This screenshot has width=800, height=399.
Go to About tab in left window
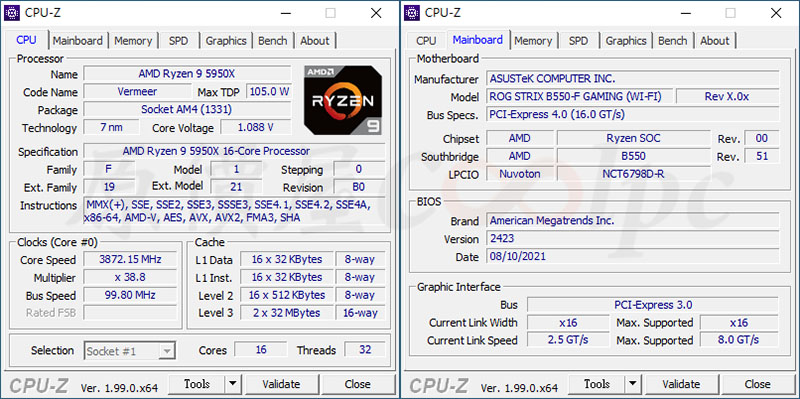pos(315,40)
